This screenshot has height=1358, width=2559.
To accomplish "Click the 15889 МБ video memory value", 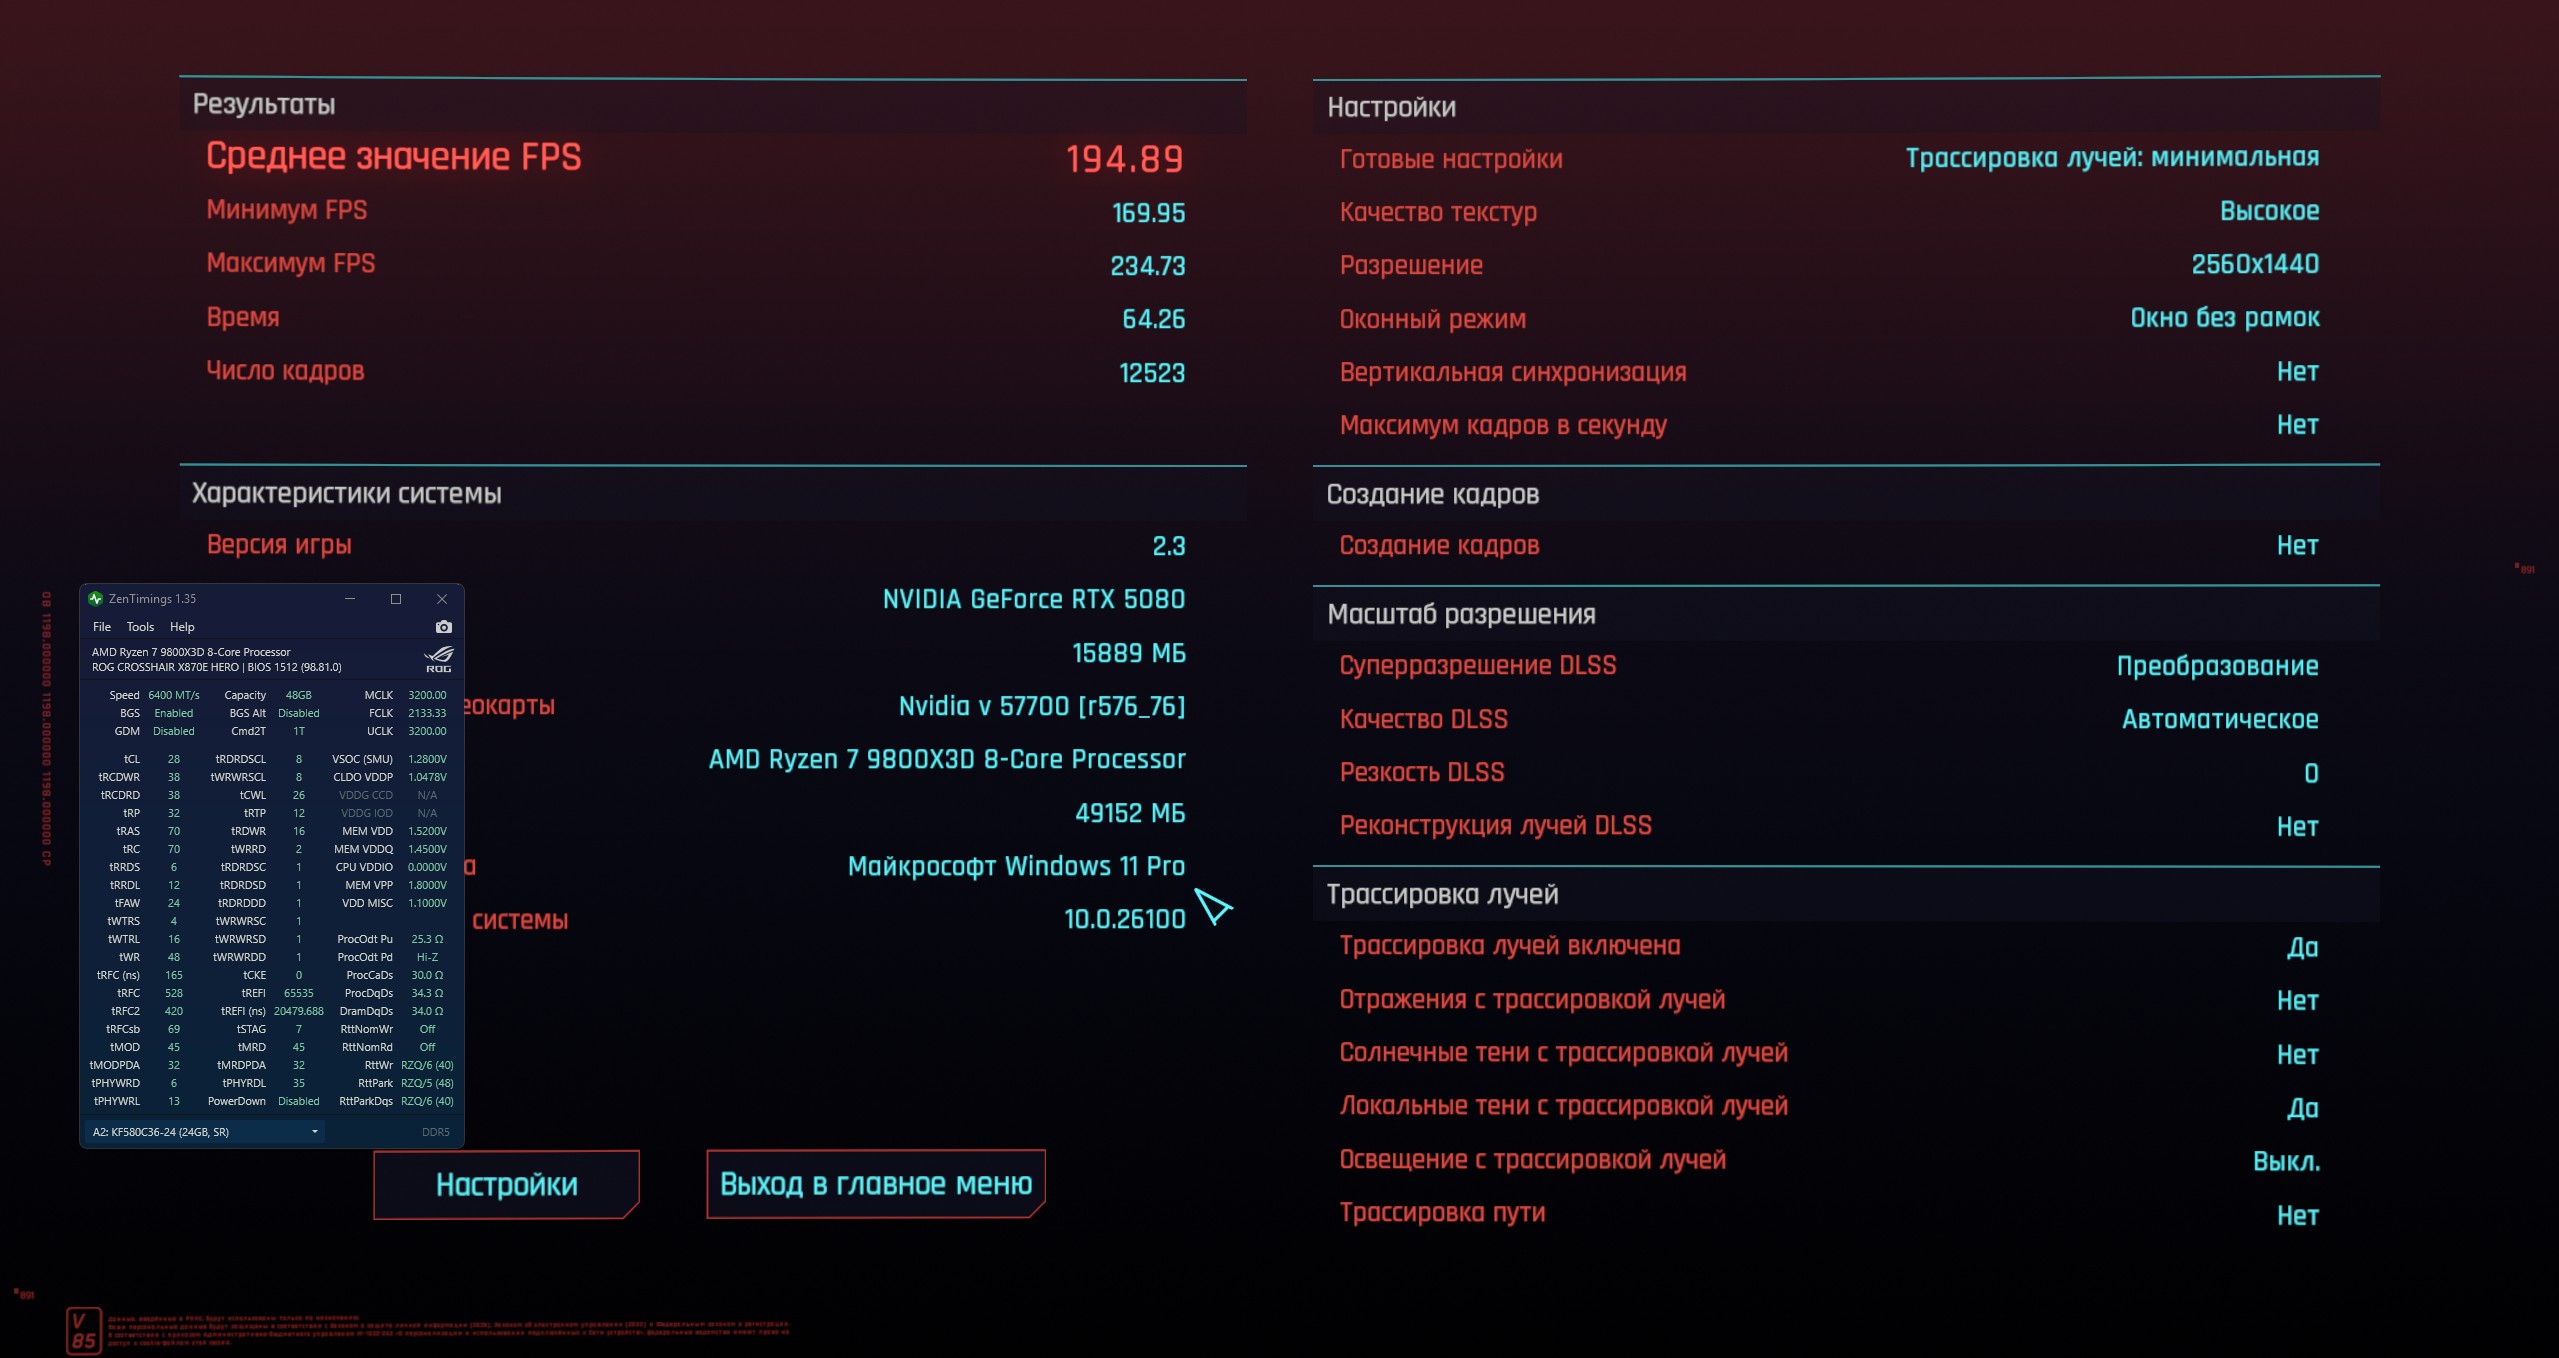I will [1128, 653].
